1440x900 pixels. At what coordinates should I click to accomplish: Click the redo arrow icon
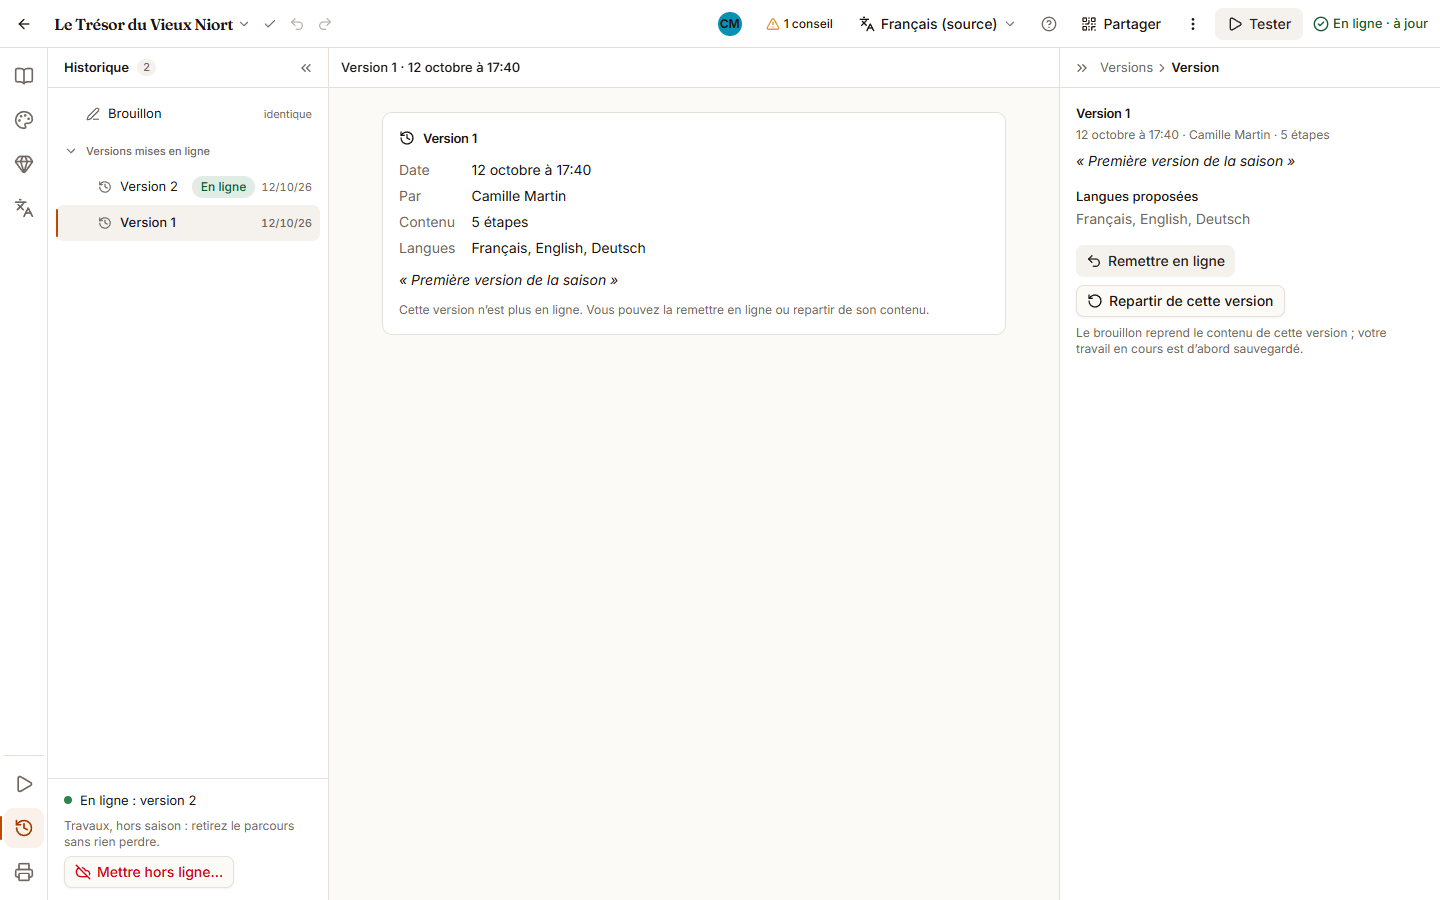pyautogui.click(x=325, y=24)
